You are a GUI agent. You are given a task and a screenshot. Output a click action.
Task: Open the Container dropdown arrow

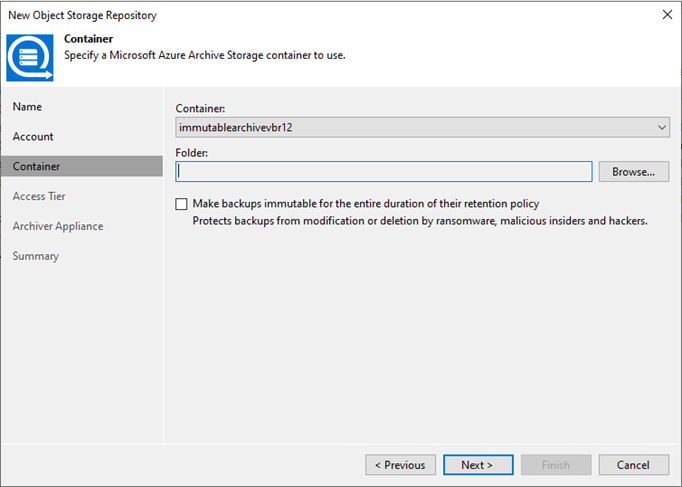(662, 128)
